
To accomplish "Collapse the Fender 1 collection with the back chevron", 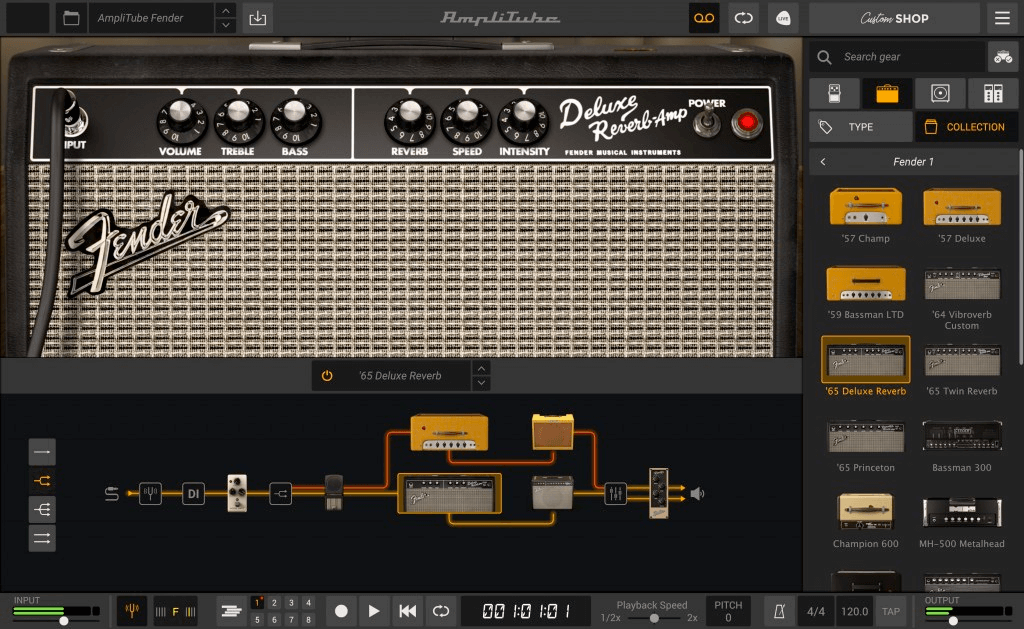I will 823,161.
